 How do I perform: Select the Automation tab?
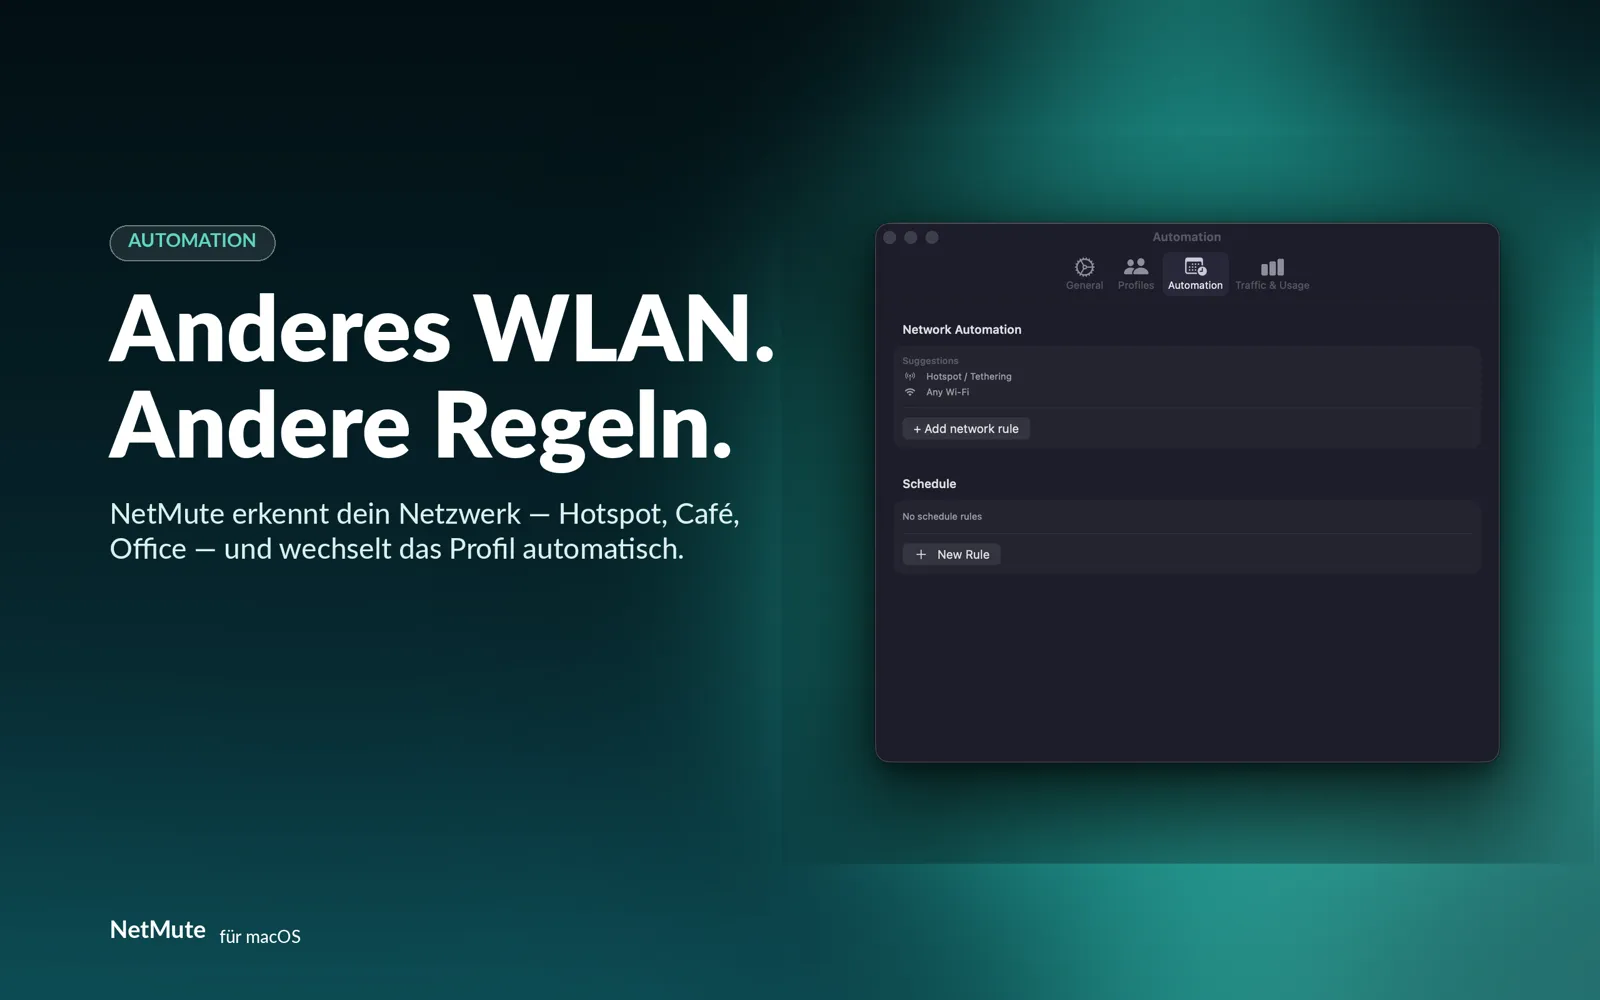click(x=1195, y=273)
